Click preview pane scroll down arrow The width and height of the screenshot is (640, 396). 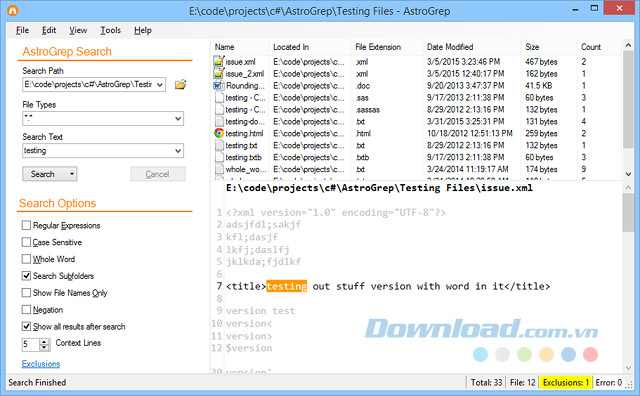(x=628, y=367)
